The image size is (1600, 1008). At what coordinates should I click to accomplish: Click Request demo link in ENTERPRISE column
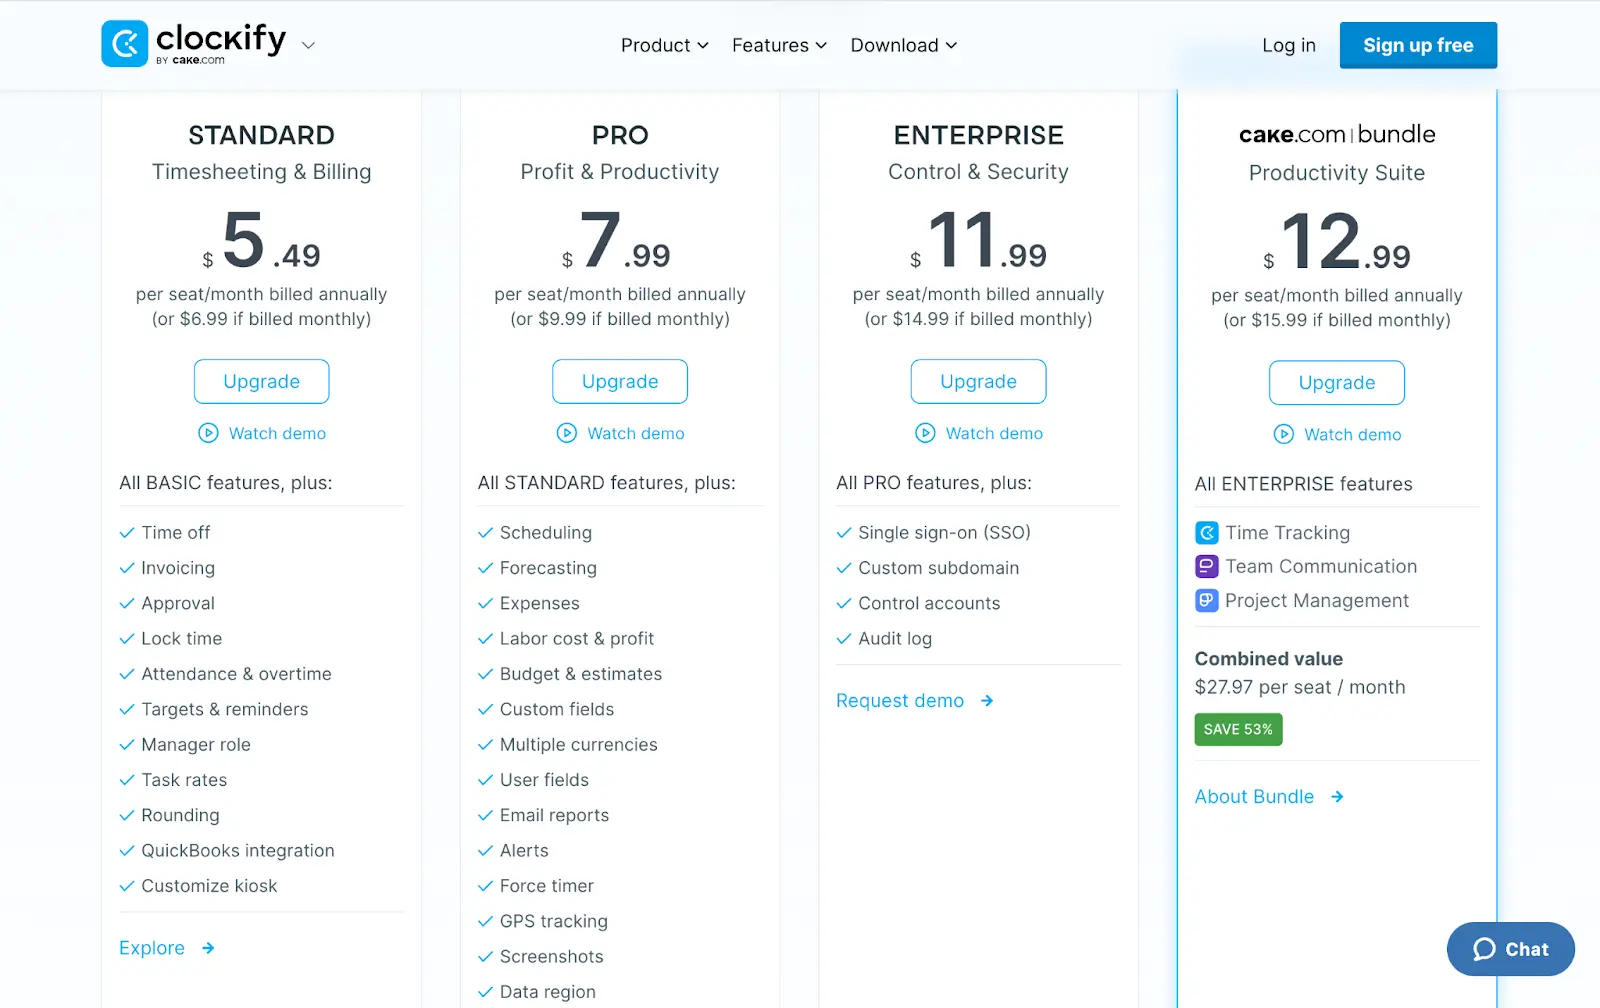pos(900,701)
